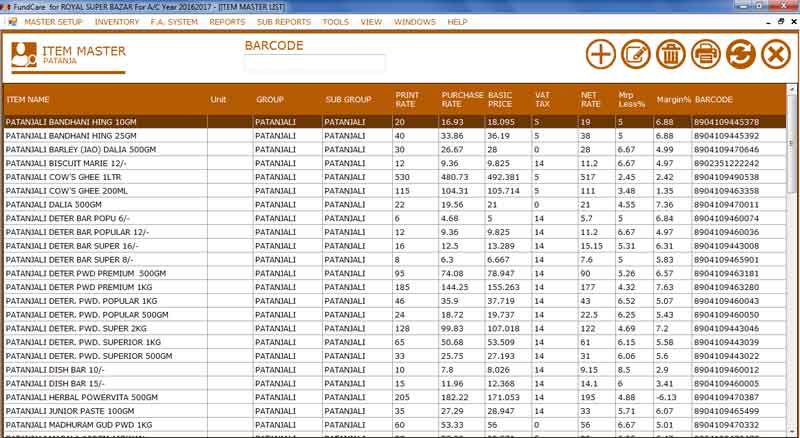Image resolution: width=800 pixels, height=438 pixels.
Task: Focus the BARCODE input field
Action: coord(314,63)
